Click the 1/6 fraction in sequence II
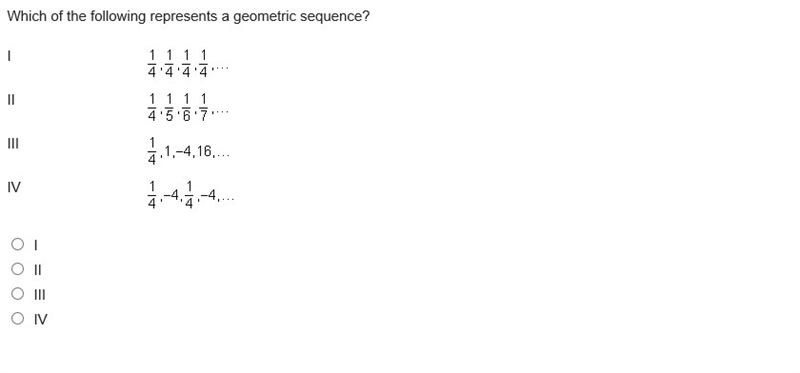Screen dimensions: 800x373 (x=186, y=108)
